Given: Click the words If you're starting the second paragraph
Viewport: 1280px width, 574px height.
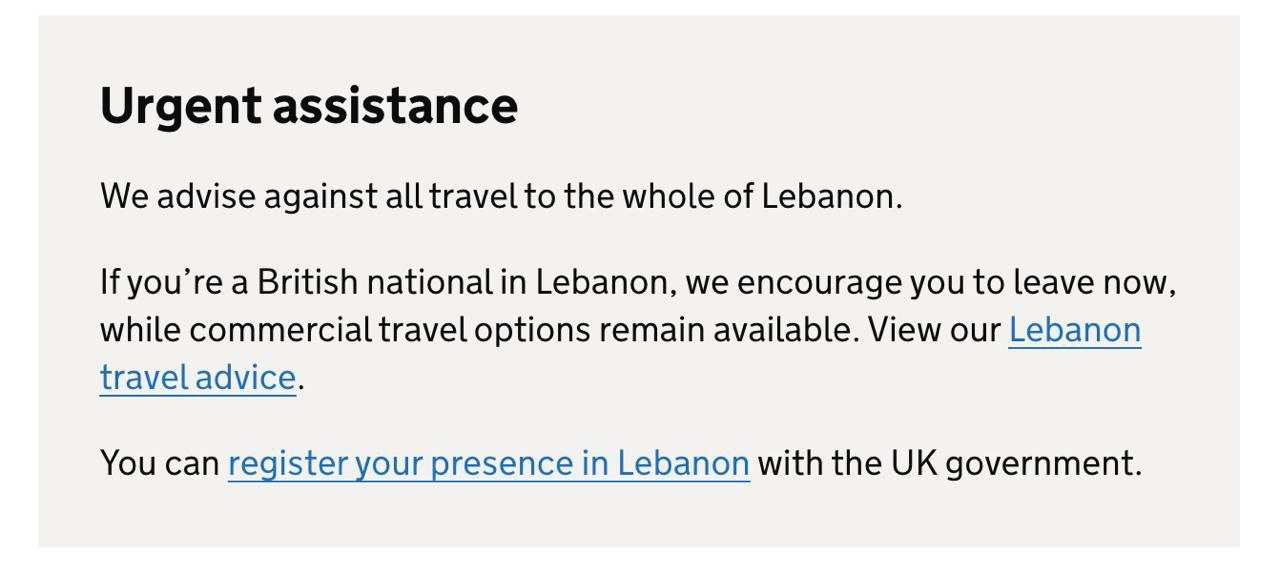Looking at the screenshot, I should (161, 283).
